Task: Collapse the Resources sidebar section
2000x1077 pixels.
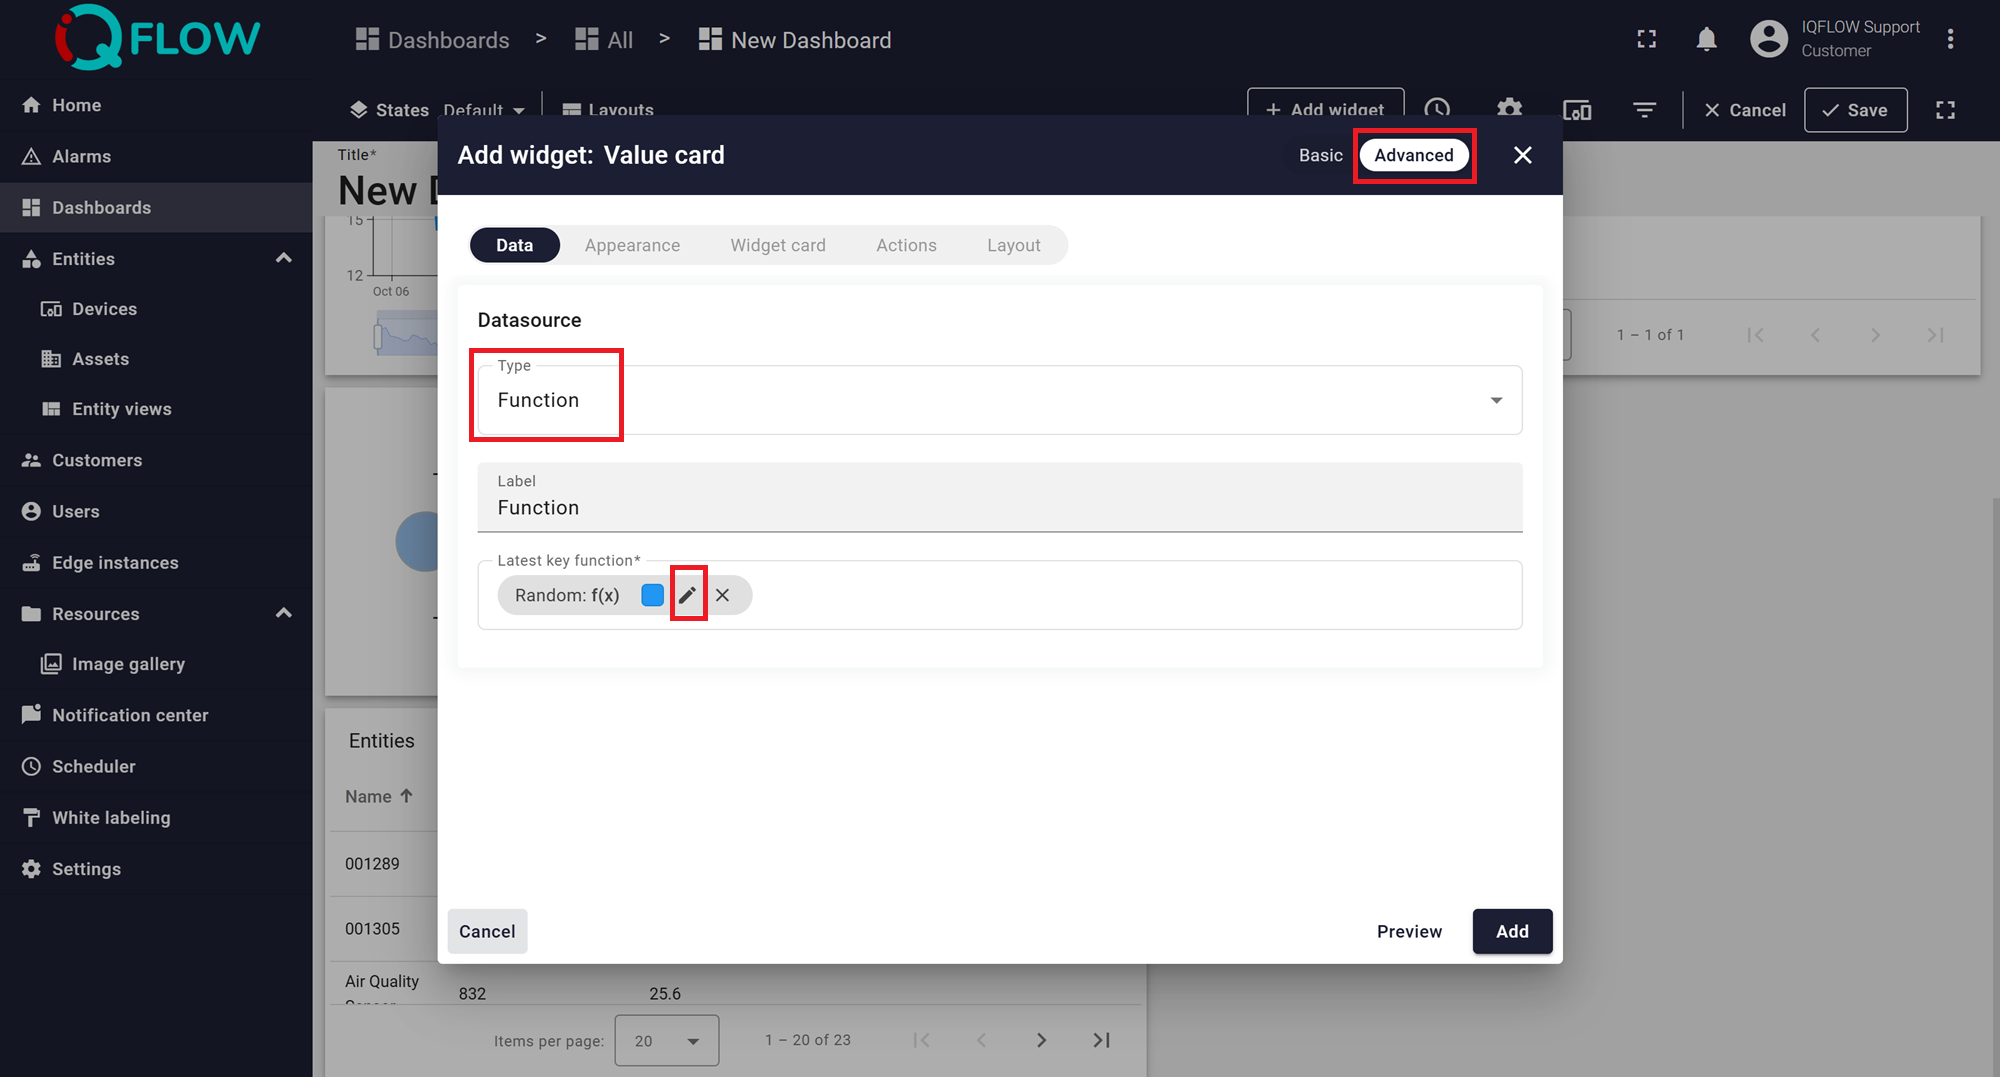Action: tap(284, 613)
